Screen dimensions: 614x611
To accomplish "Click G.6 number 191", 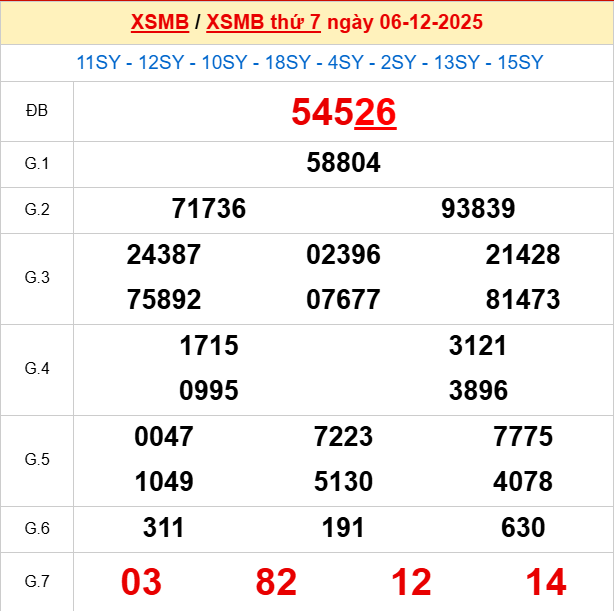I will [343, 528].
